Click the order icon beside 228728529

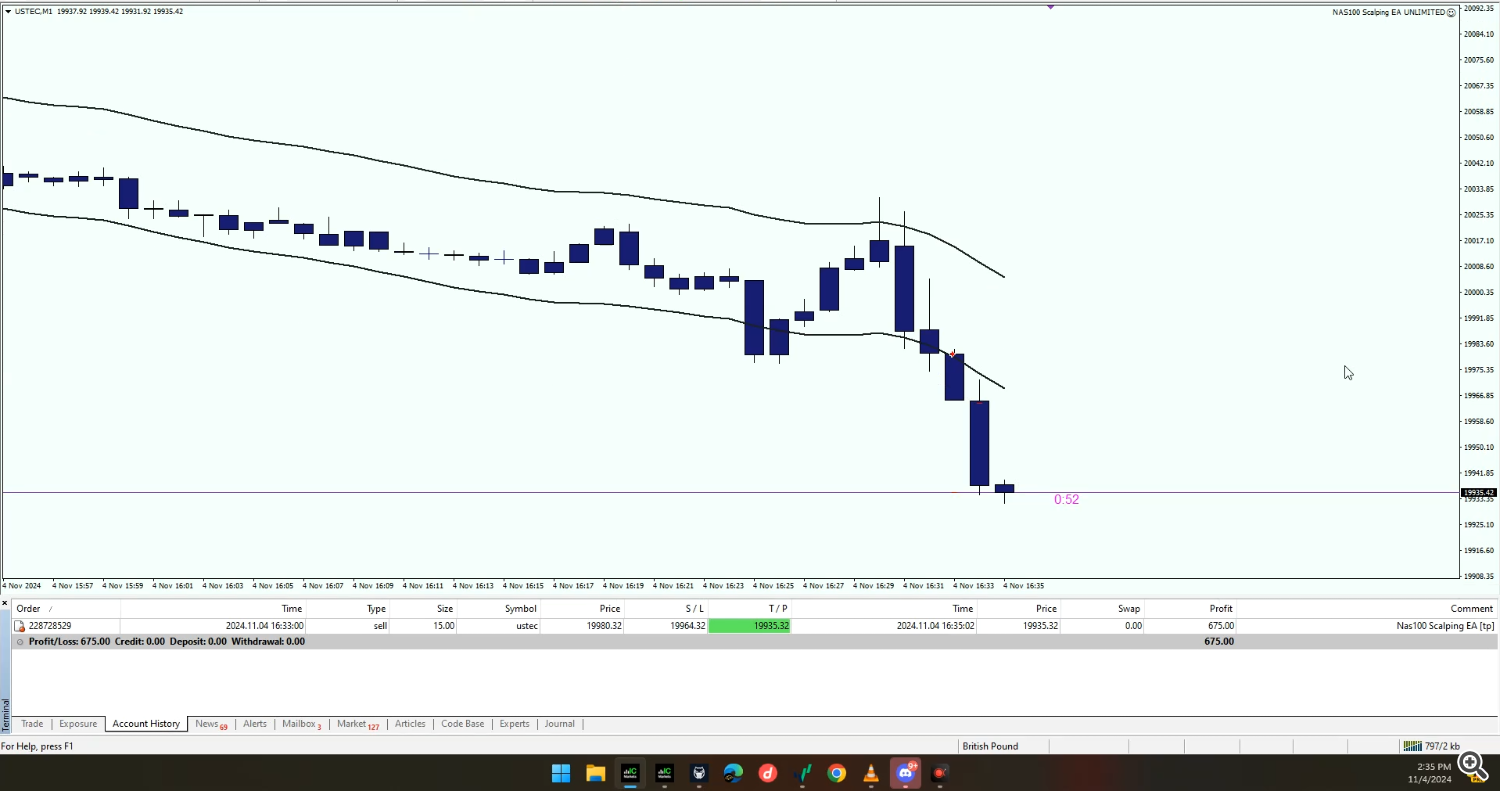pos(19,626)
